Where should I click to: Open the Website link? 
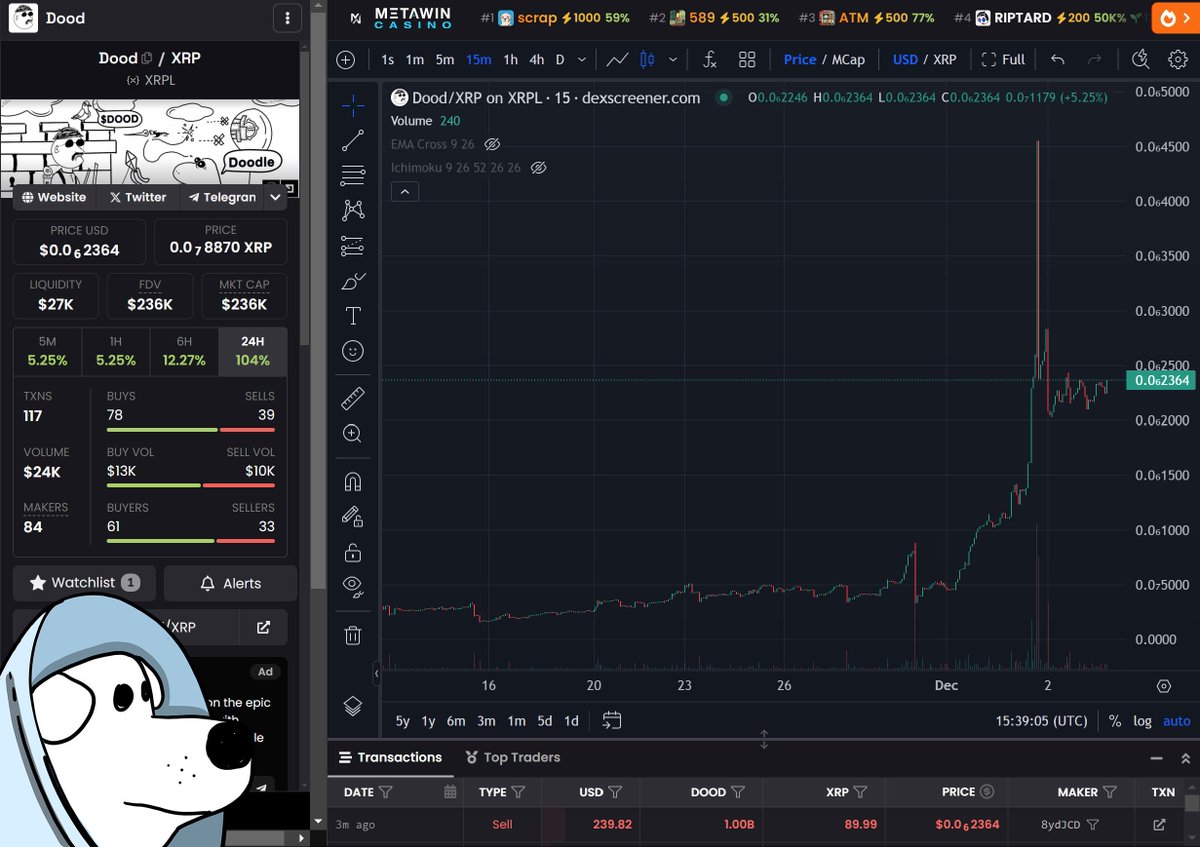54,197
